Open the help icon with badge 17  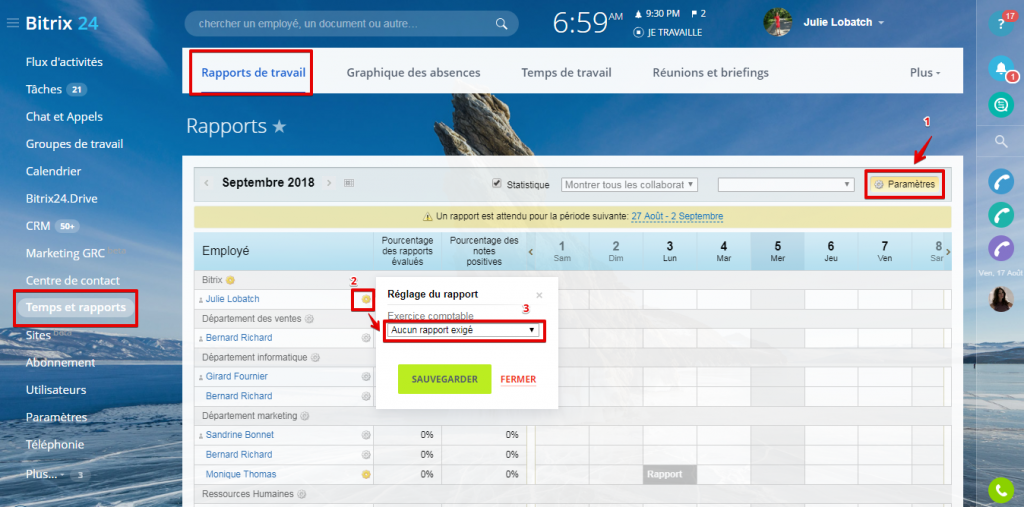(x=1000, y=24)
